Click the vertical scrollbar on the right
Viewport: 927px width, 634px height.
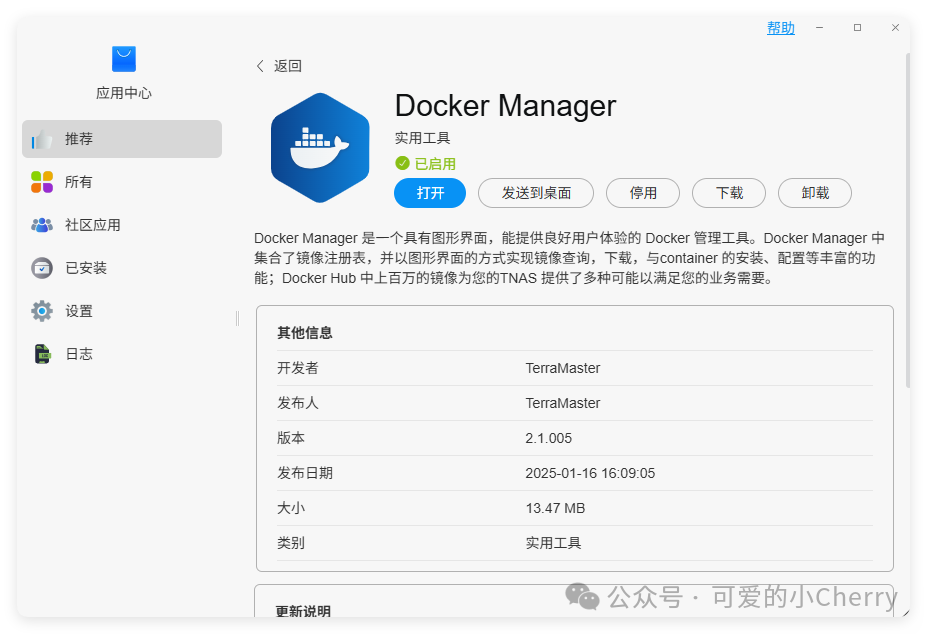(907, 219)
